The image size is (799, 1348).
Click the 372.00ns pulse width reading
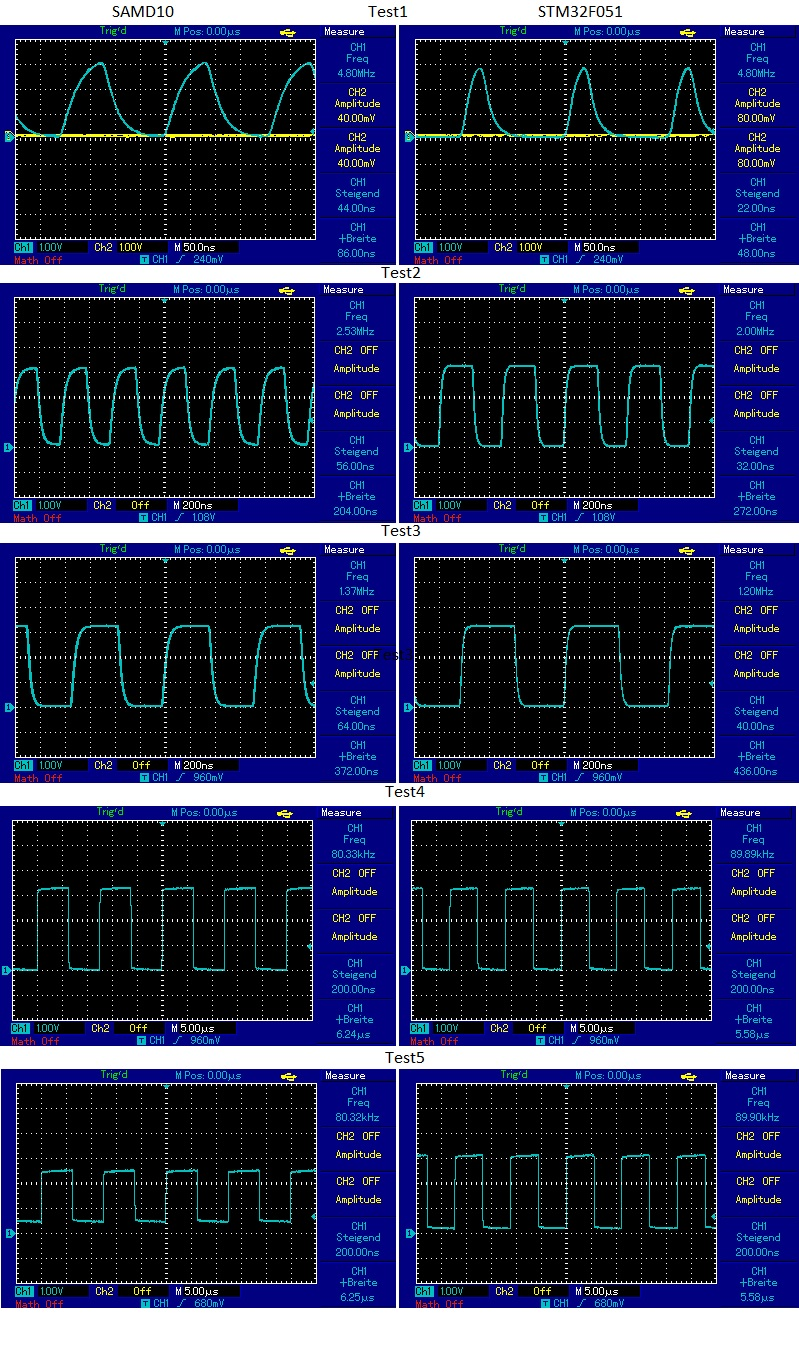point(357,771)
